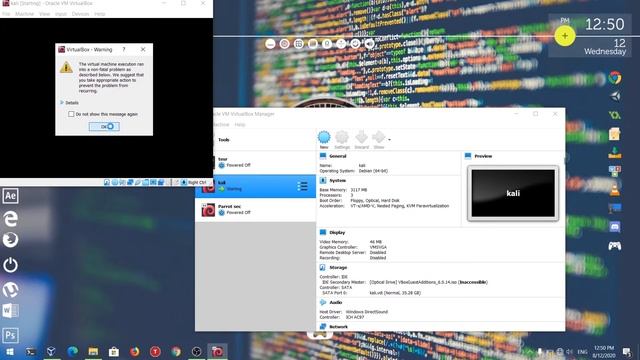The width and height of the screenshot is (640, 360).
Task: Open Unity icon in right dock
Action: (x=615, y=96)
